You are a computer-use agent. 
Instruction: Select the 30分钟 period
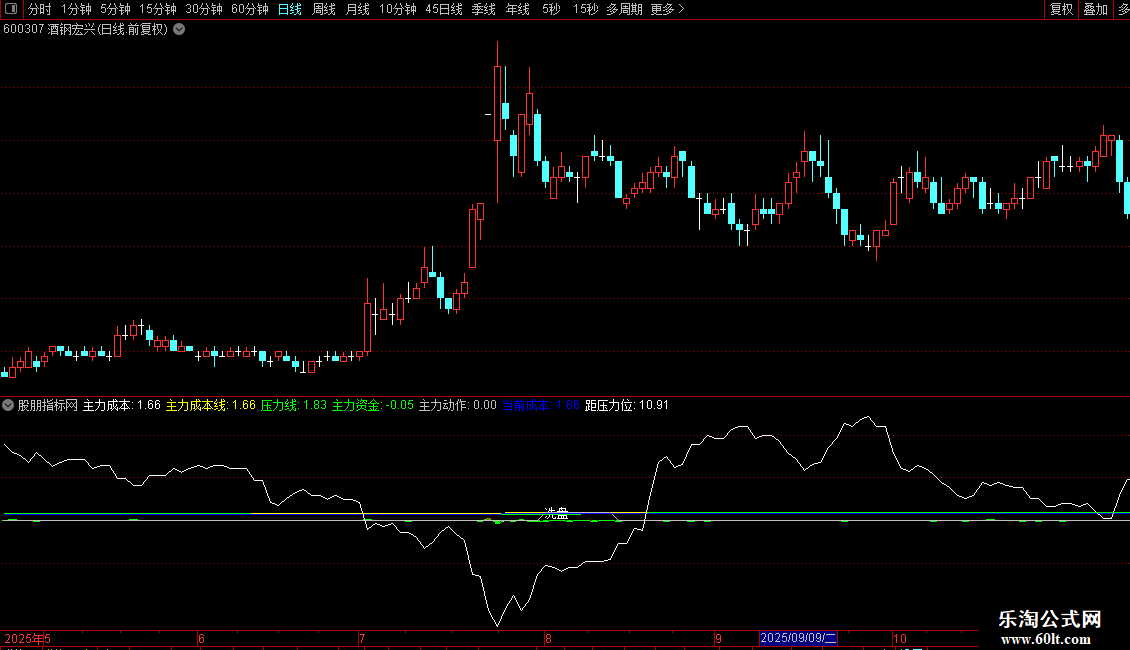coord(204,9)
